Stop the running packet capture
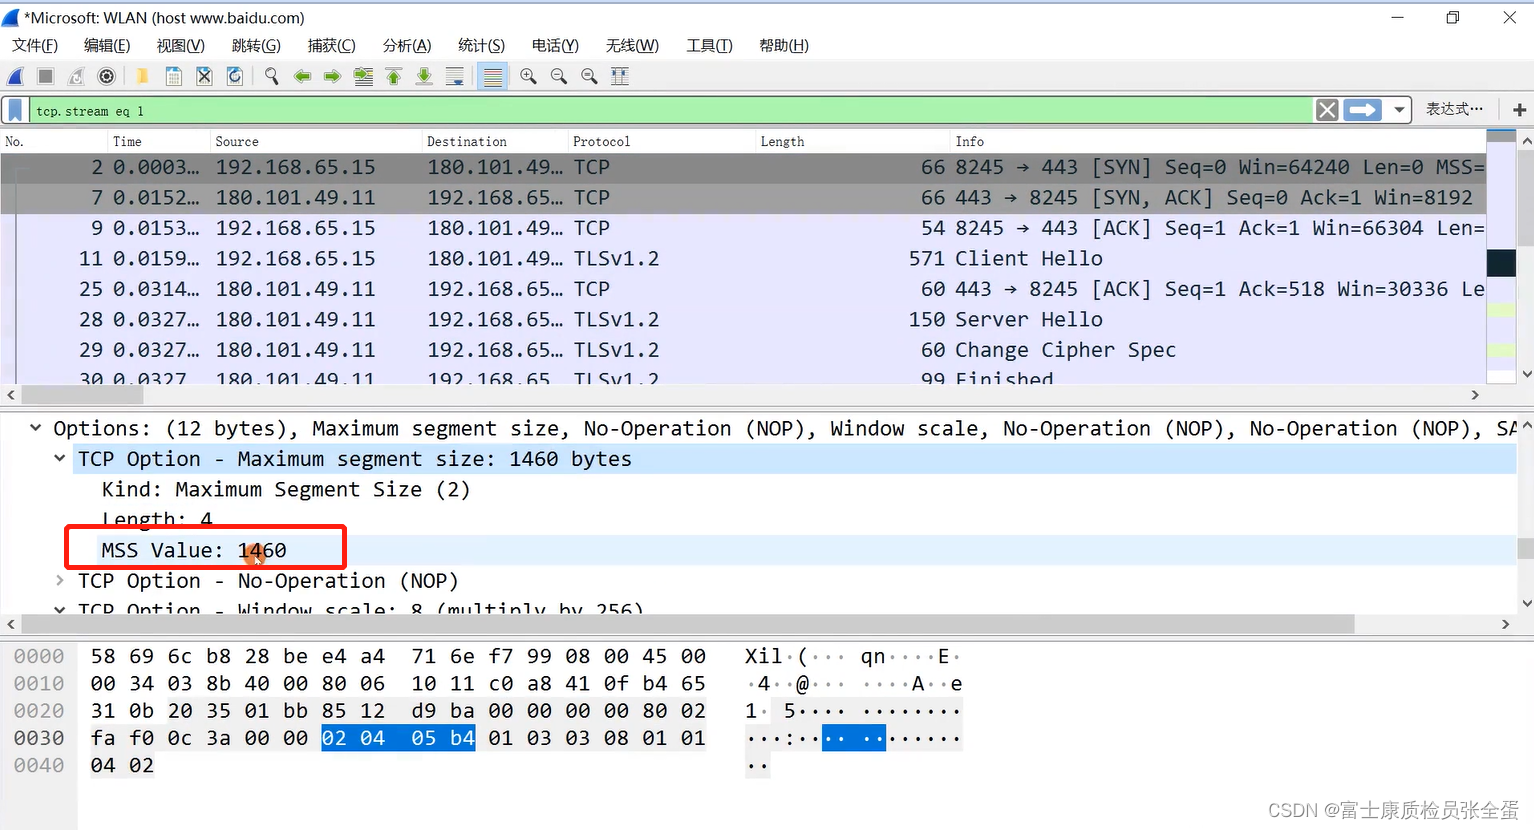 [x=45, y=77]
